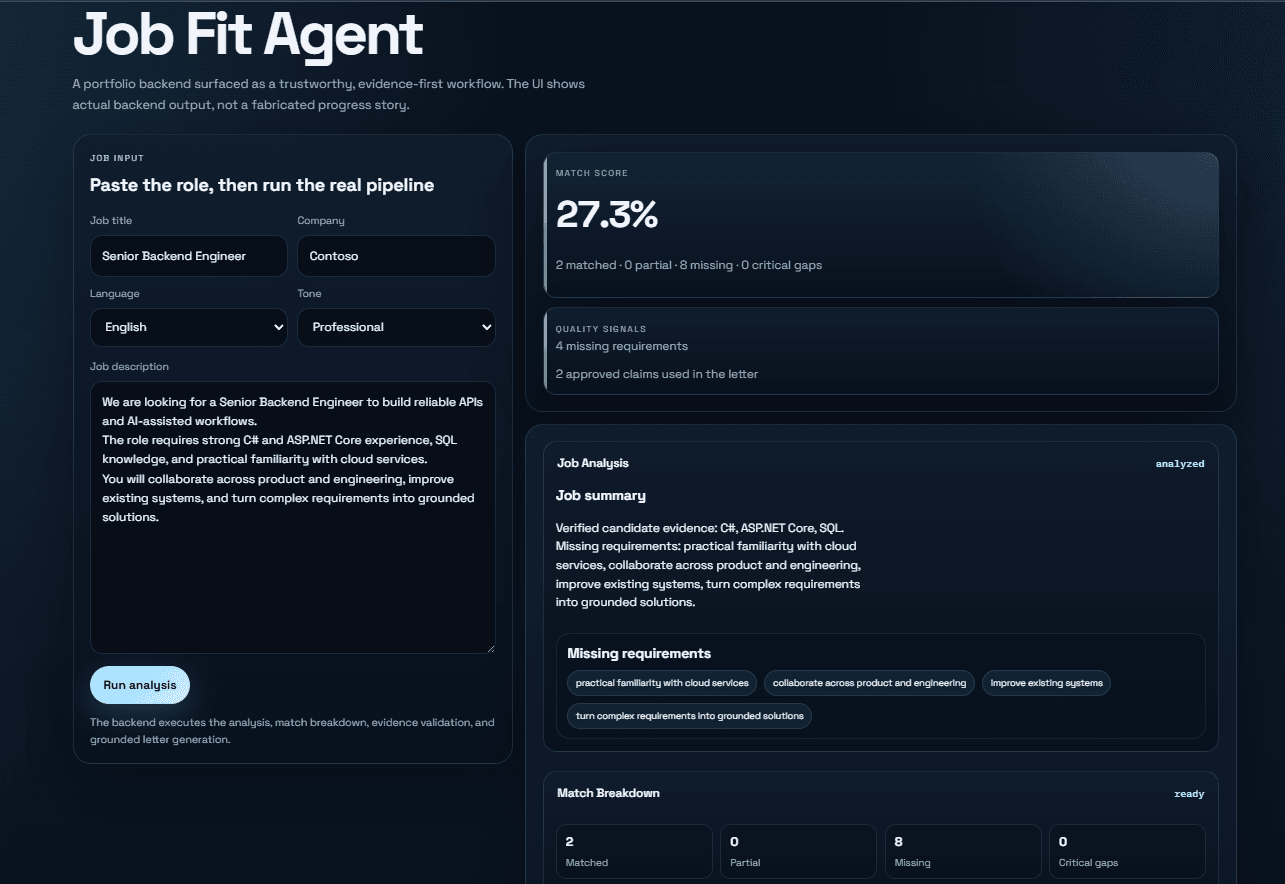
Task: Click the 'Job summary' subheading
Action: 601,496
